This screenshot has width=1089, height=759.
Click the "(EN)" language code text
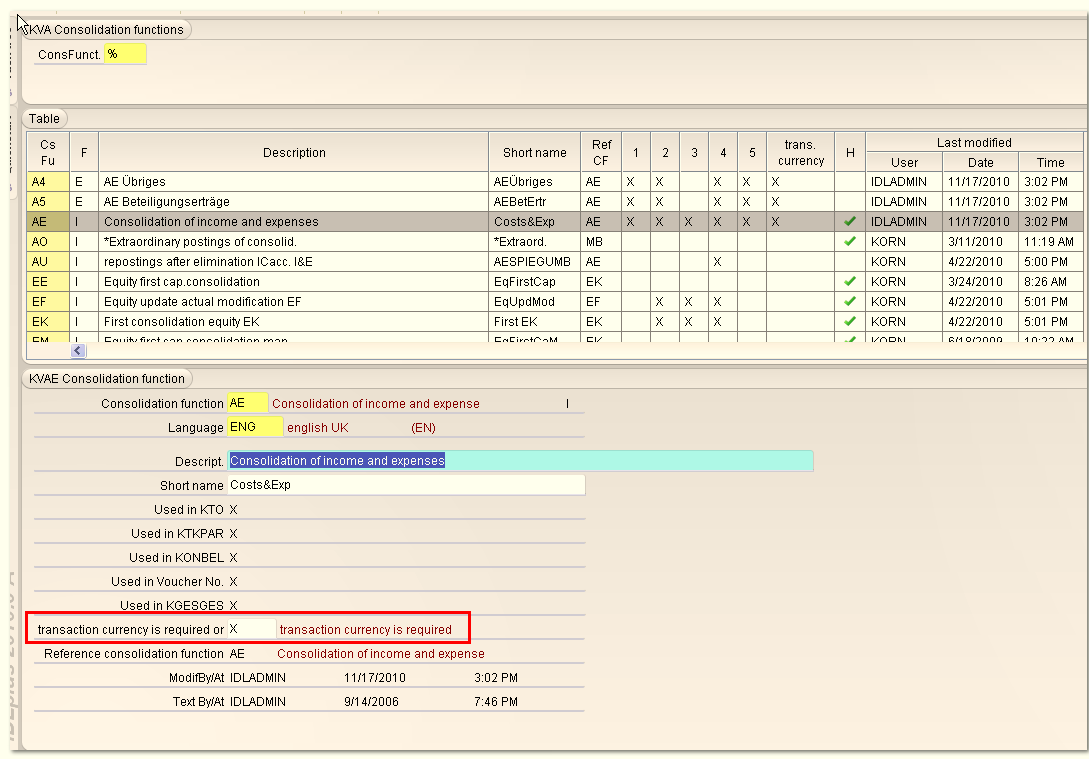pyautogui.click(x=424, y=428)
